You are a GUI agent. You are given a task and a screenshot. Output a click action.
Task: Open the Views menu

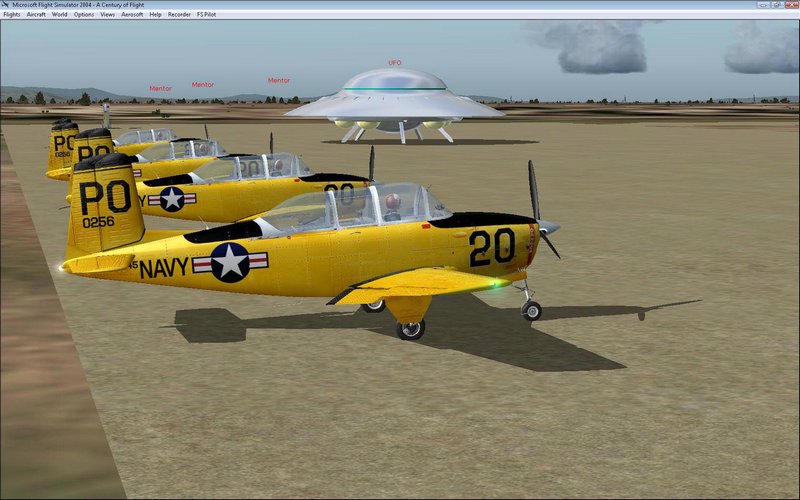(x=108, y=14)
